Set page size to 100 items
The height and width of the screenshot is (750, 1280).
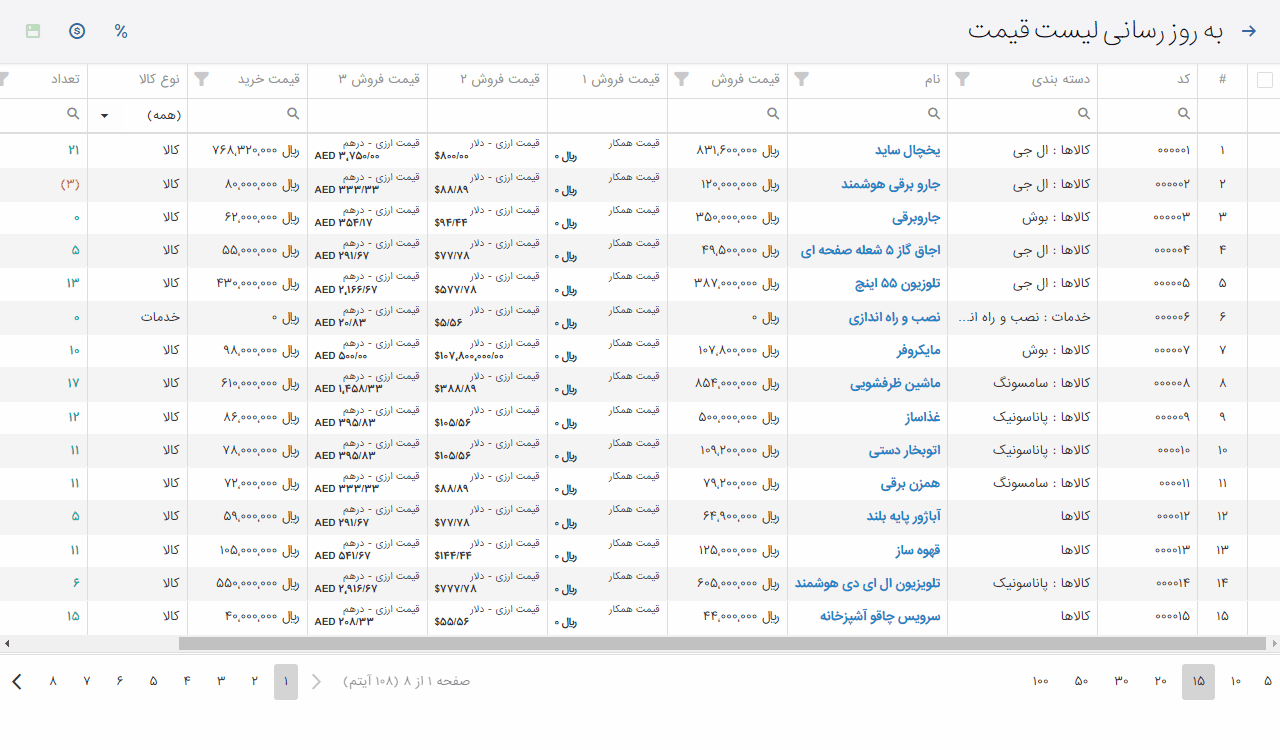tap(1040, 681)
